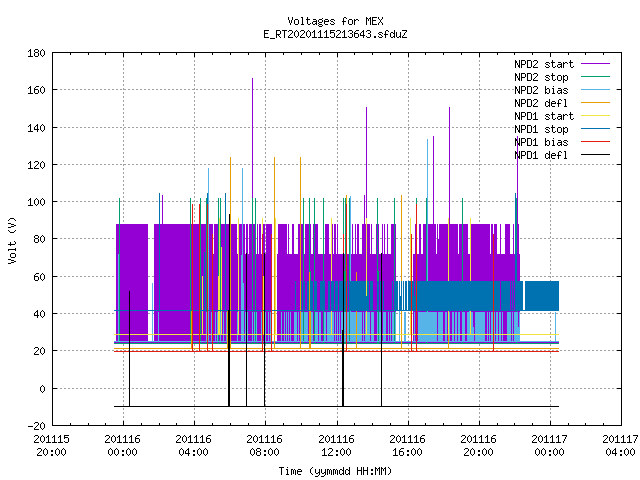
Task: Click the x-axis tick '201116 08:00'
Action: click(264, 446)
